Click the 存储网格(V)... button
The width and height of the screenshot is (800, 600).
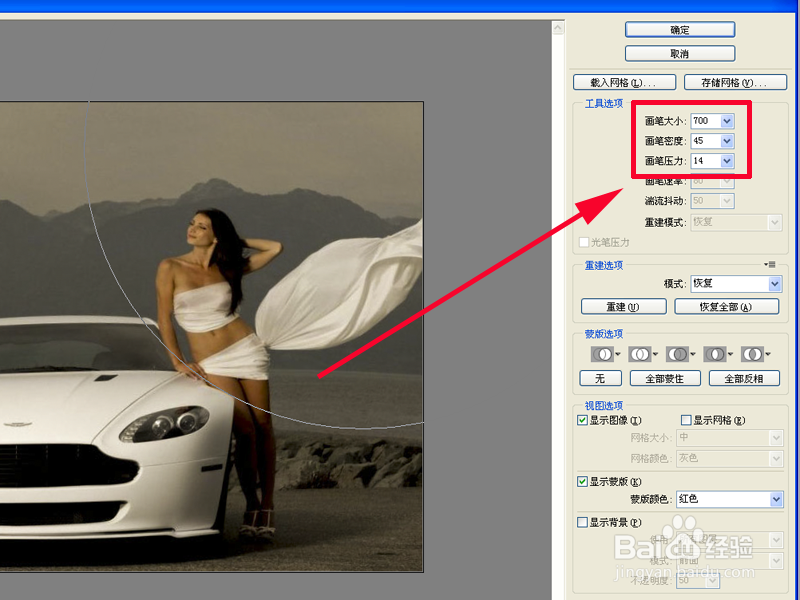735,82
